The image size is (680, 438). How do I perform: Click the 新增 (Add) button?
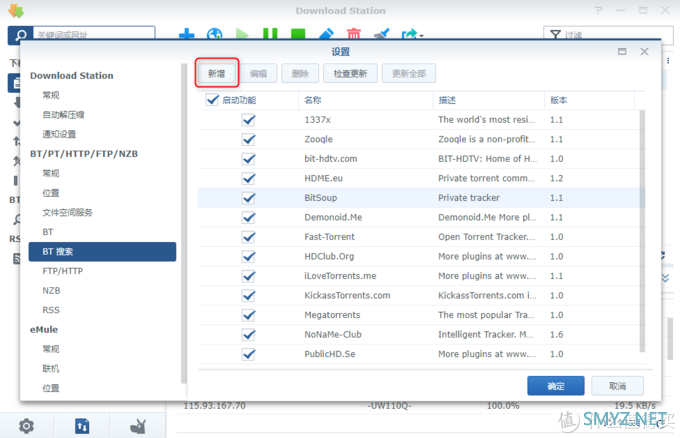coord(216,73)
